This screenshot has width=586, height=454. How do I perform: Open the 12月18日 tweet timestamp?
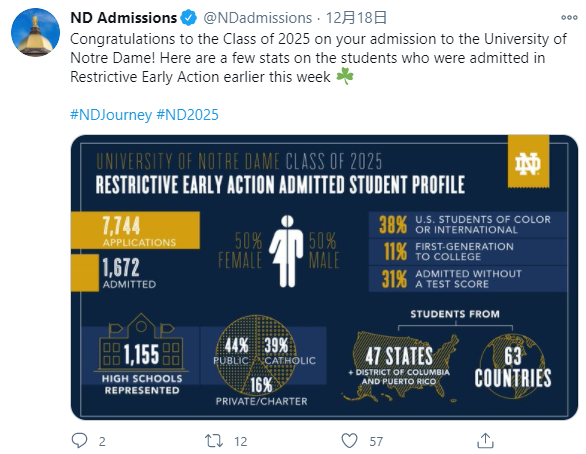coord(356,18)
